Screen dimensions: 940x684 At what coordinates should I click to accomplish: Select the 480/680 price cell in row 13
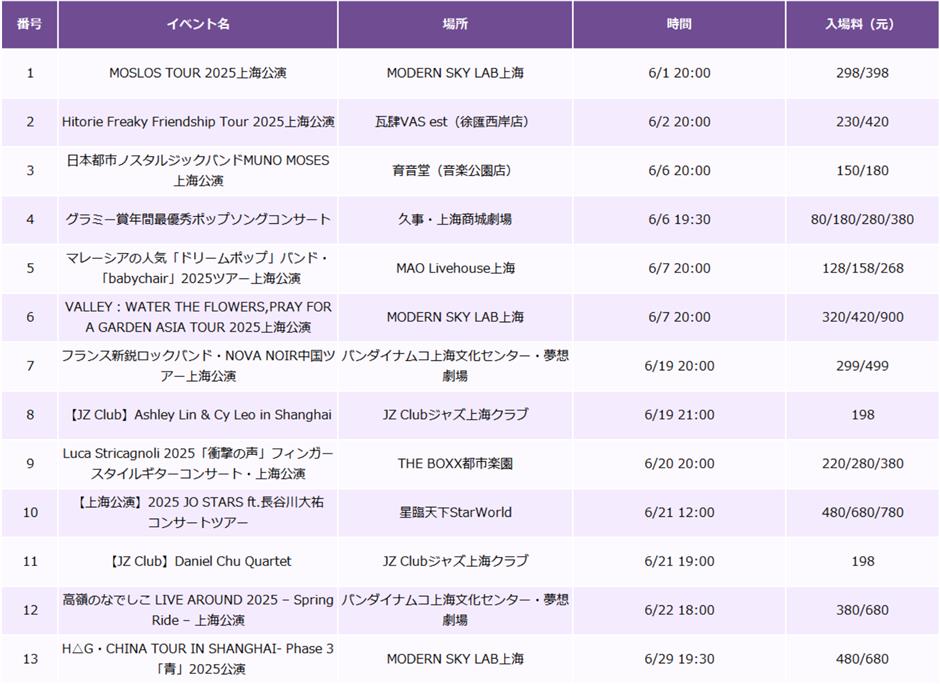pos(862,659)
